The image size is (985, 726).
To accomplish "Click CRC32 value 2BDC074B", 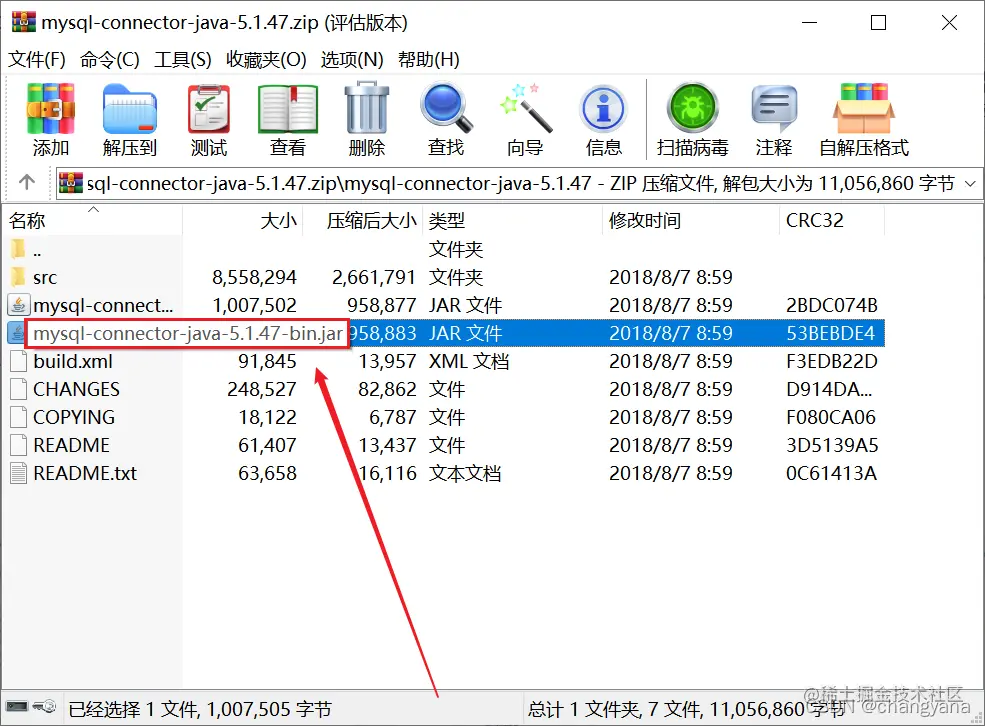I will coord(832,305).
